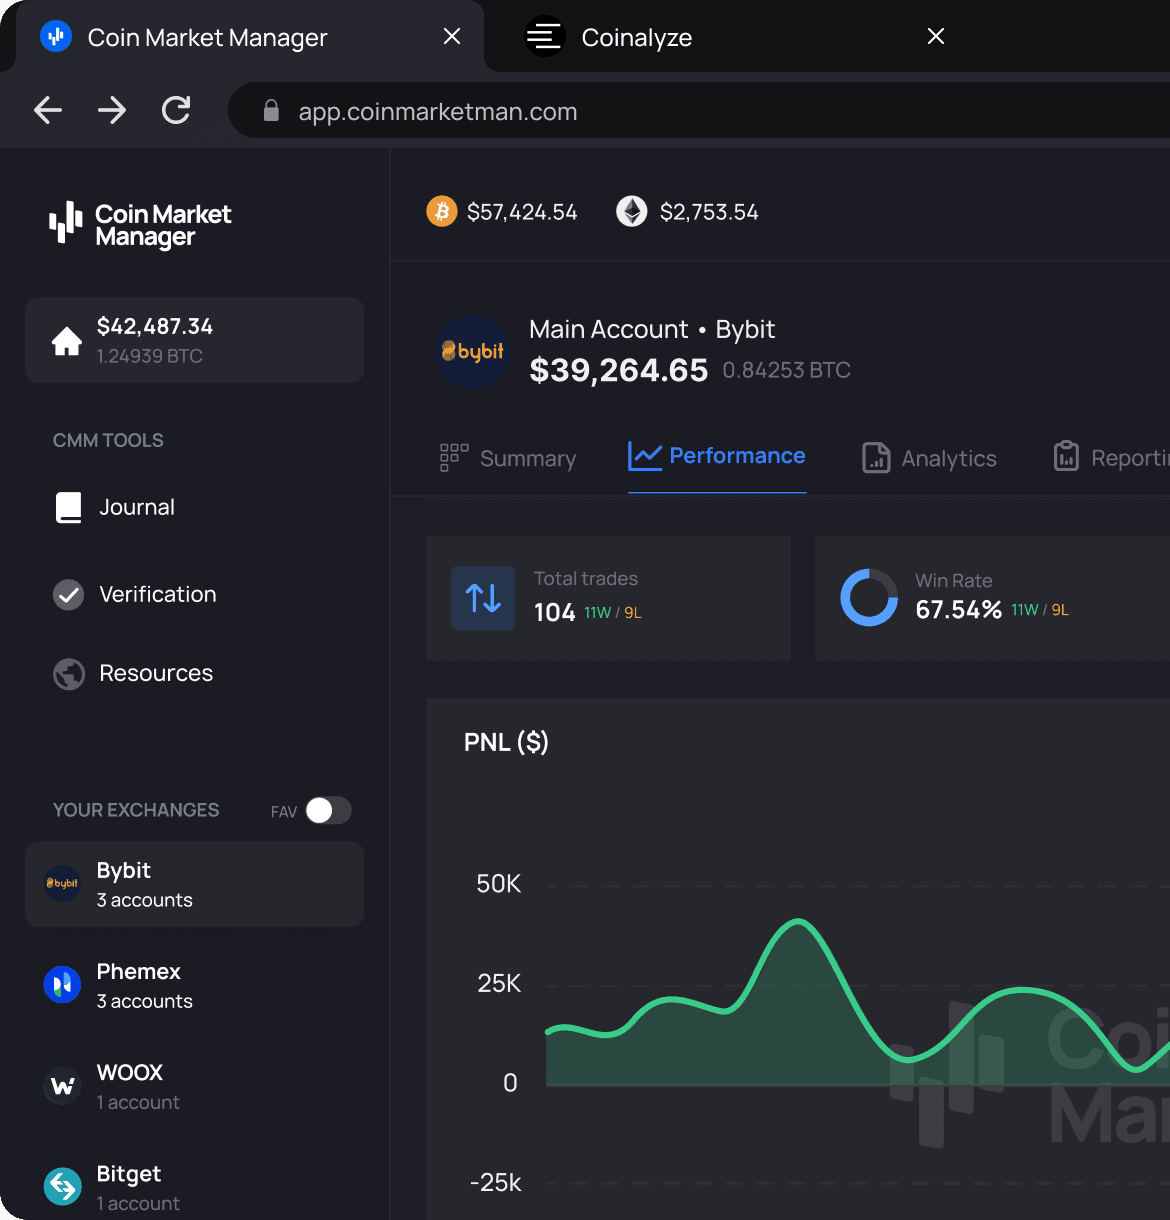Select the WOOX exchange entry
Viewport: 1170px width, 1220px height.
point(194,1086)
